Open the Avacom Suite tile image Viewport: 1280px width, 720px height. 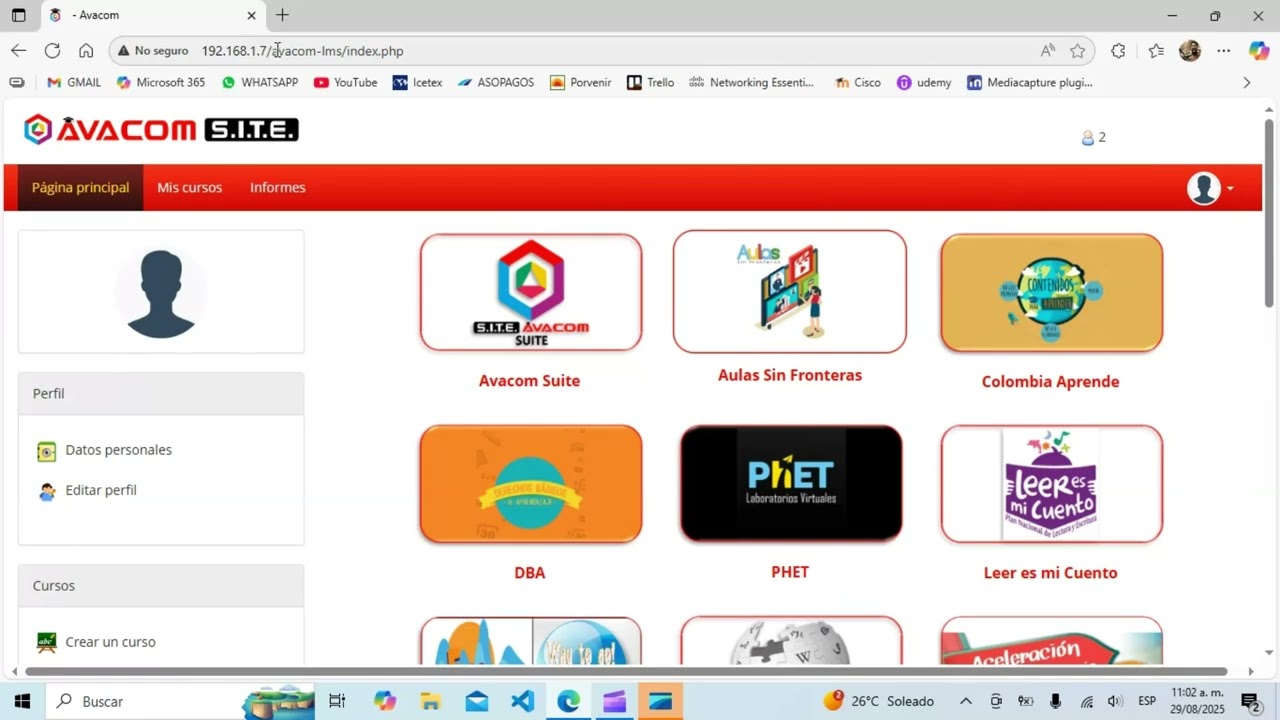coord(531,292)
